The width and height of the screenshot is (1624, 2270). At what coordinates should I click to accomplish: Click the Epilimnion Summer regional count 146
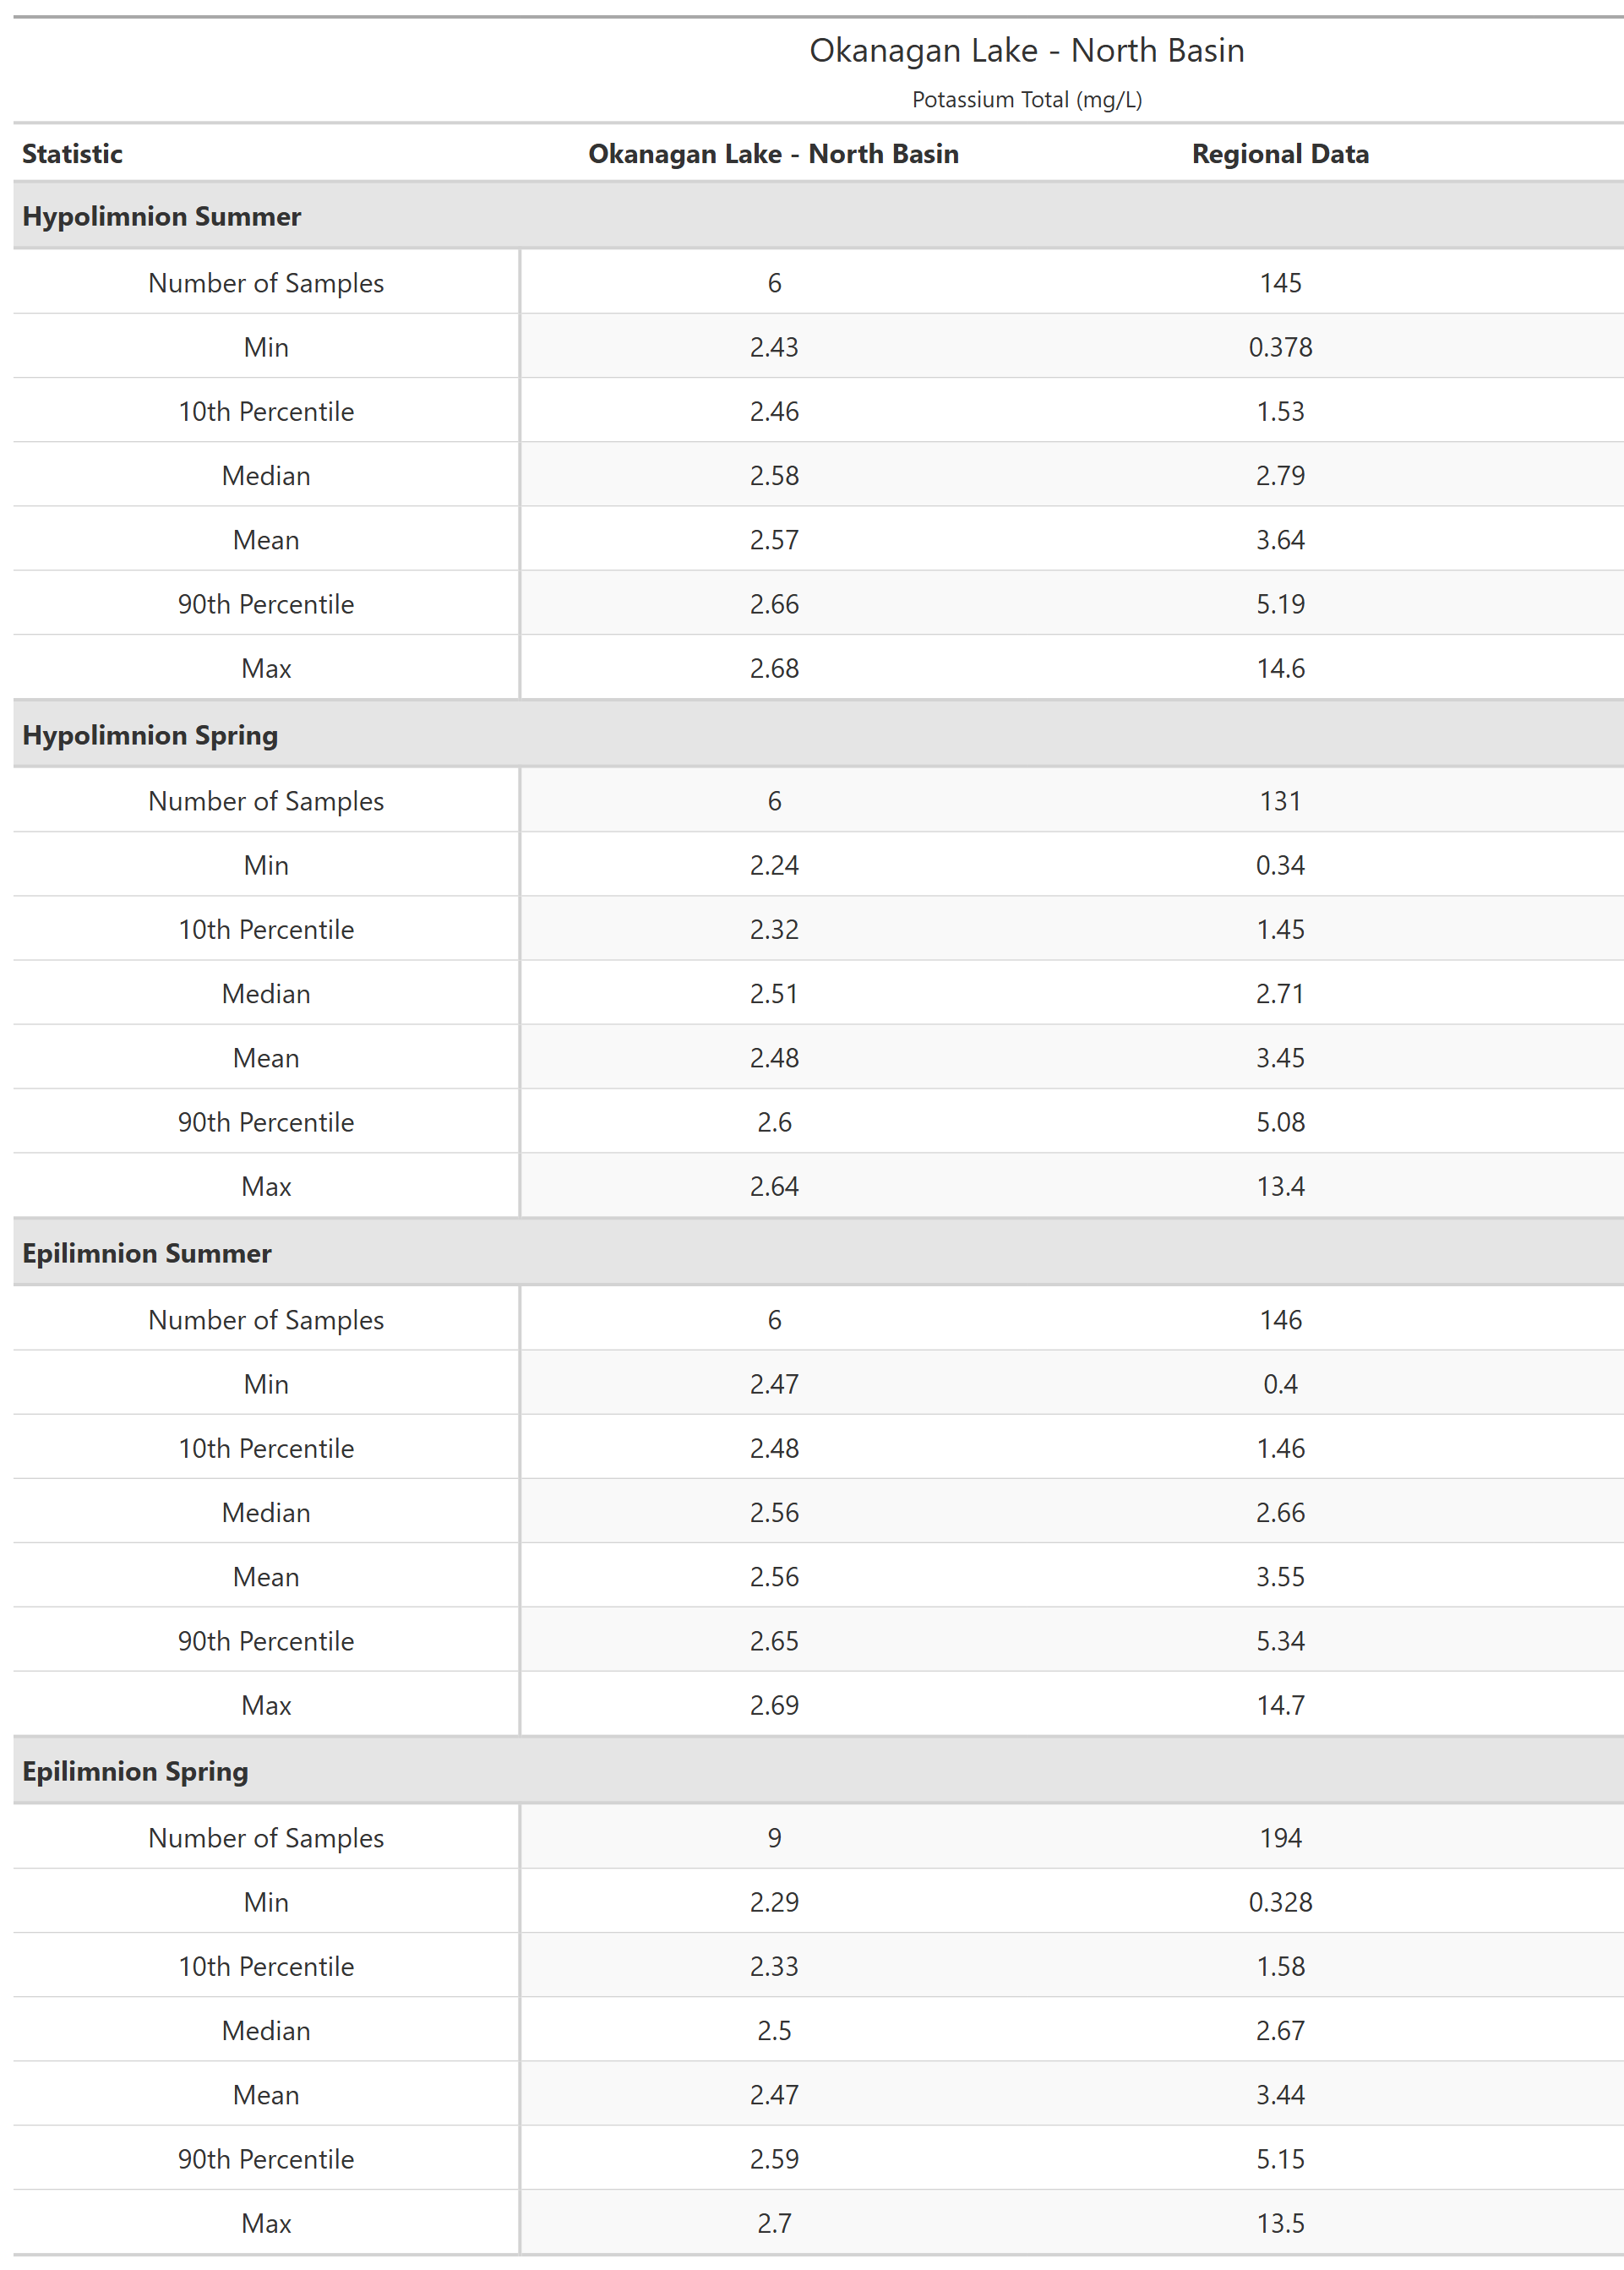1280,1320
